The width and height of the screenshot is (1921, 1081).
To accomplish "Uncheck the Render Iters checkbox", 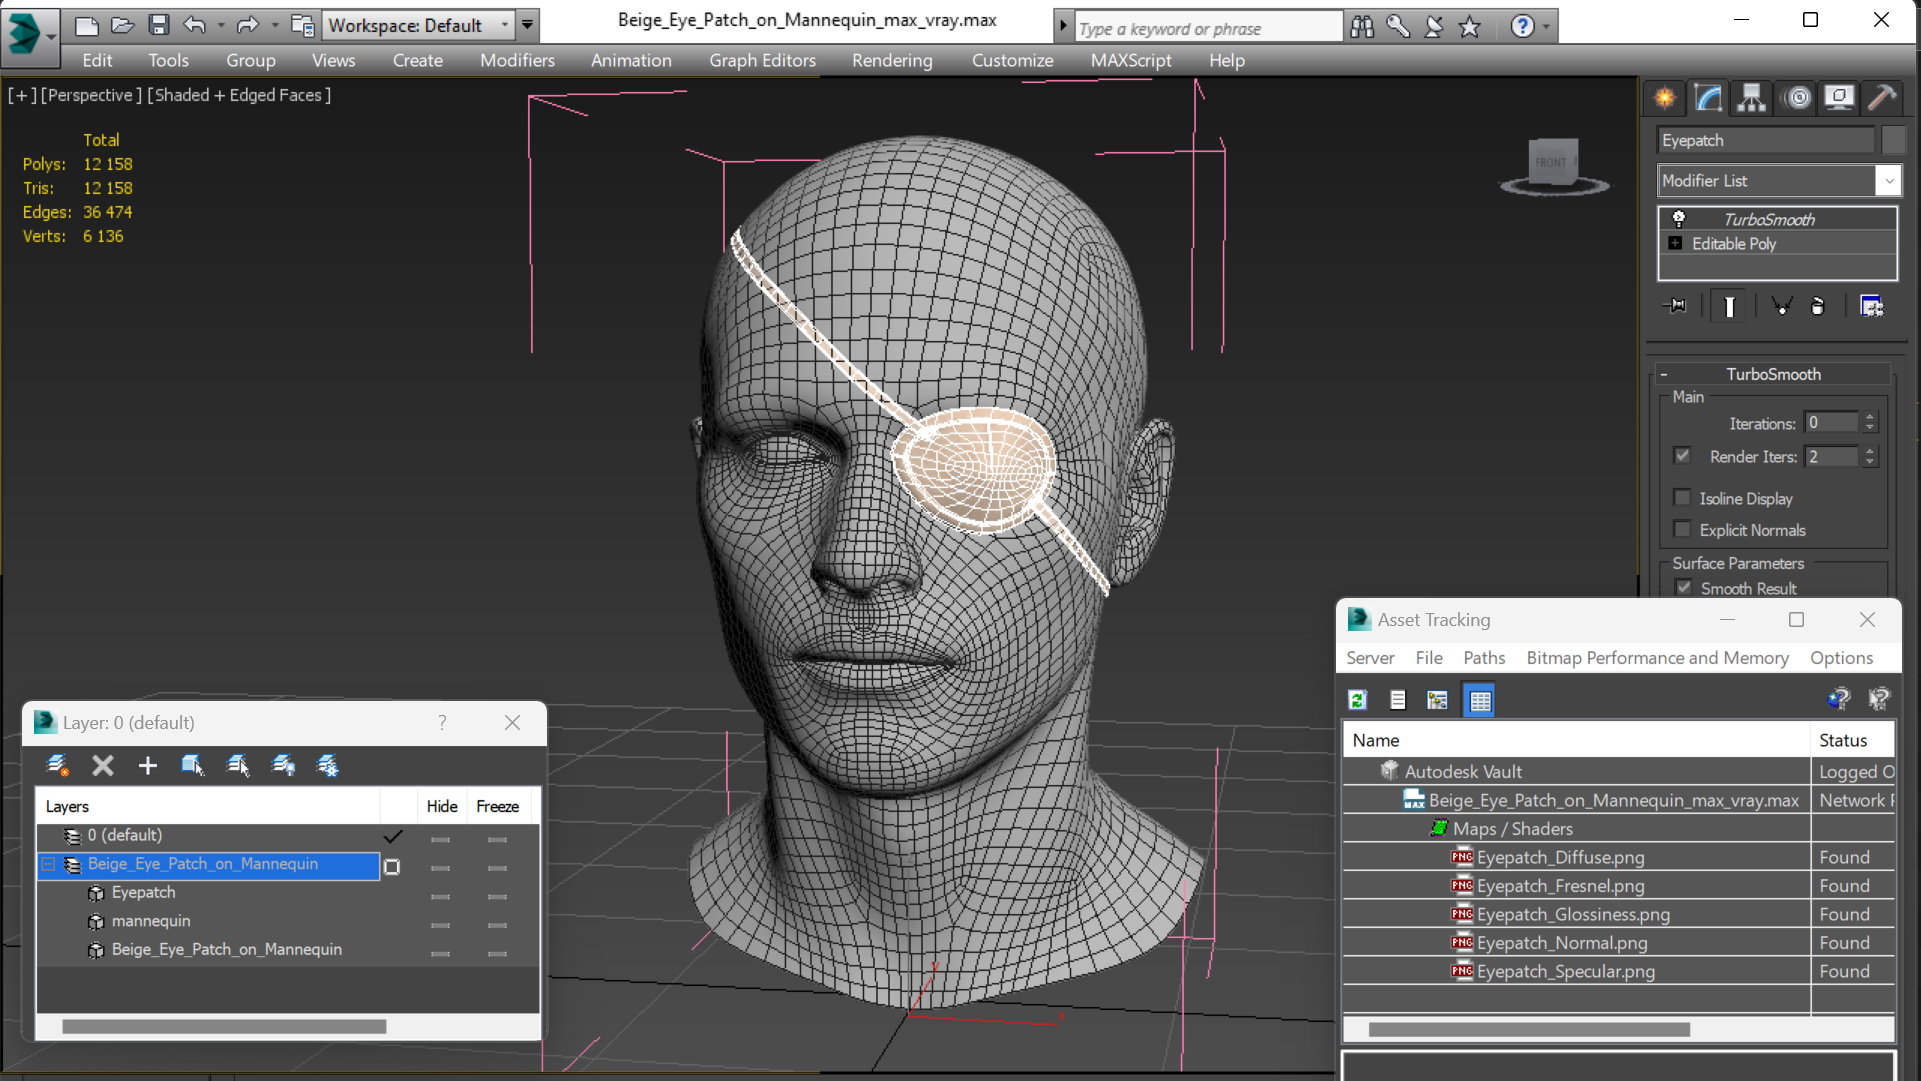I will click(1682, 456).
